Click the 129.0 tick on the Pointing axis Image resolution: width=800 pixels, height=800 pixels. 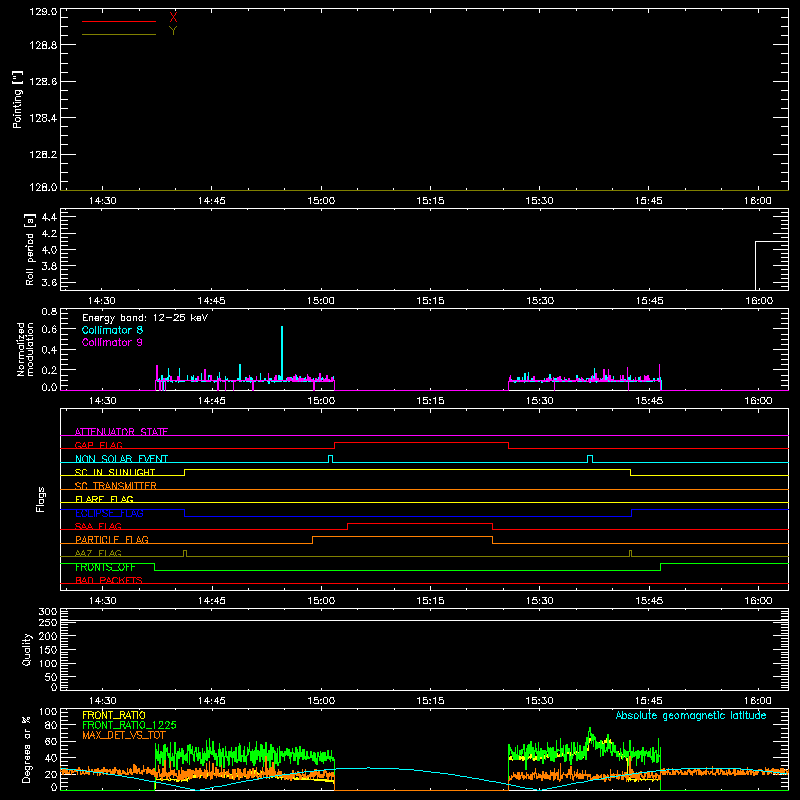(43, 12)
